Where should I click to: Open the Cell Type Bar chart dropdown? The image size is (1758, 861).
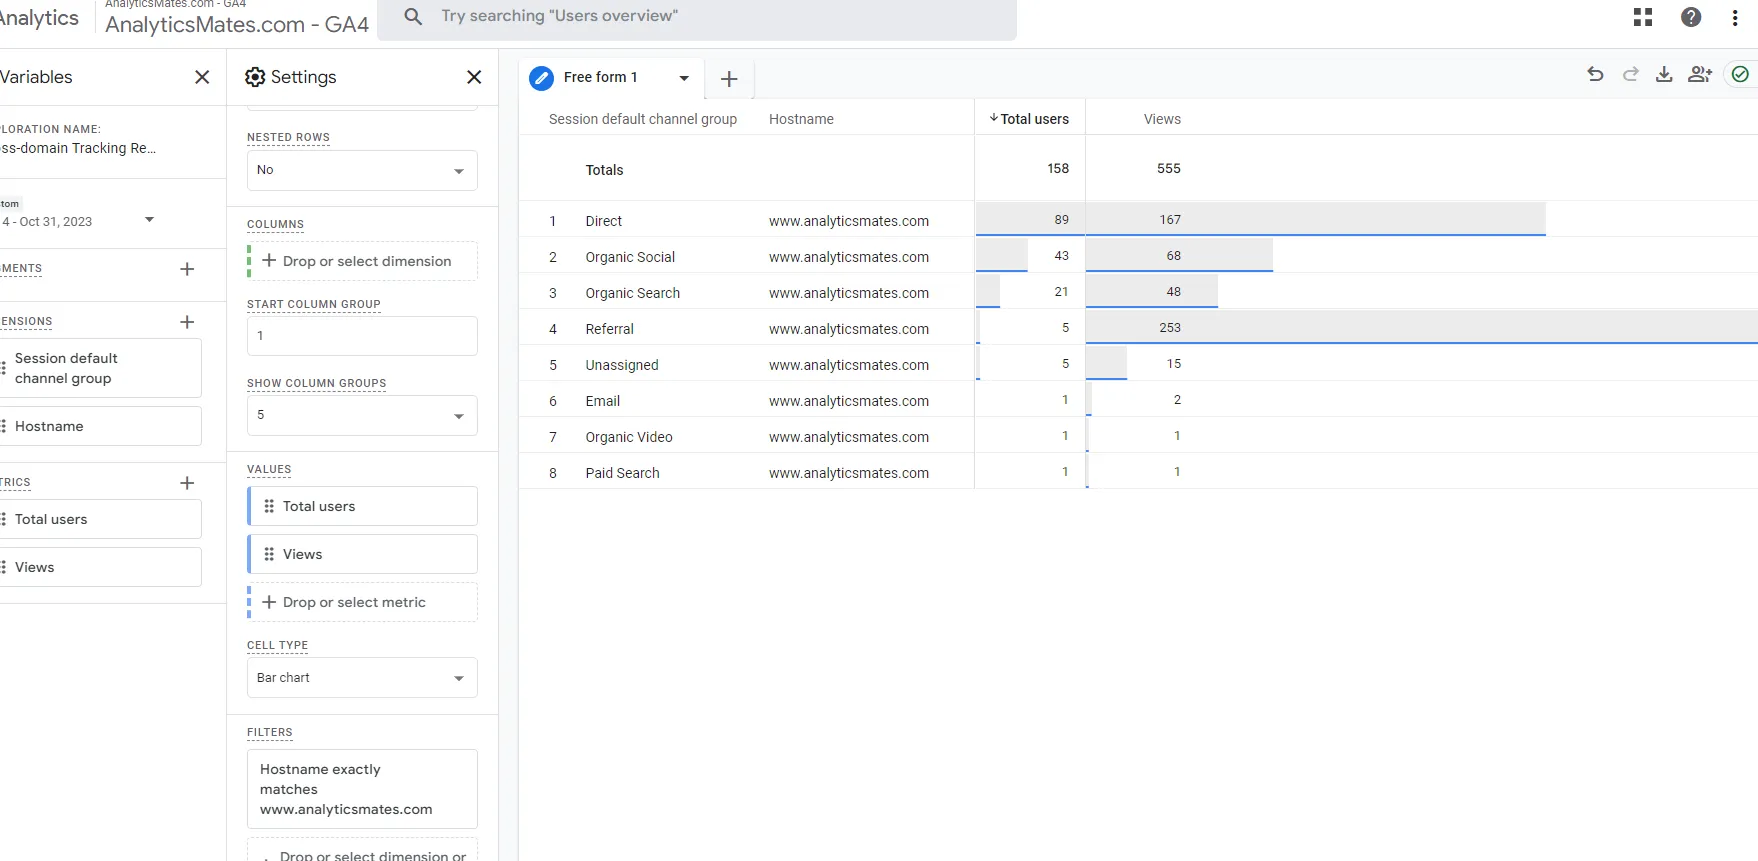tap(362, 677)
